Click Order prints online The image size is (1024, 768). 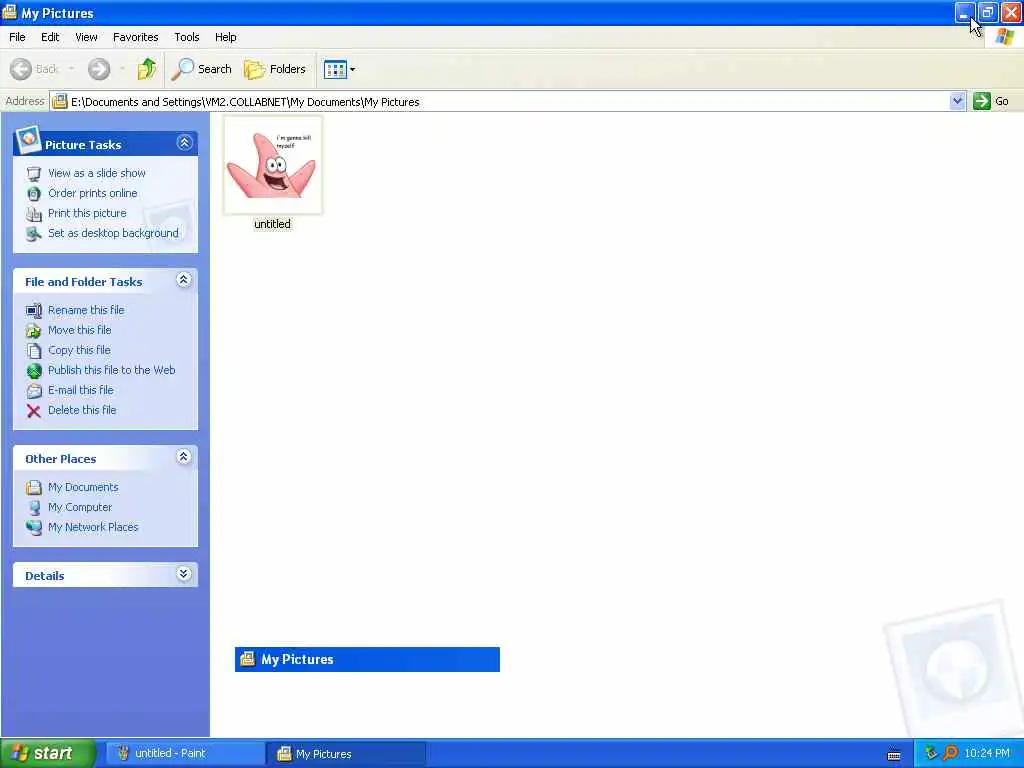93,193
